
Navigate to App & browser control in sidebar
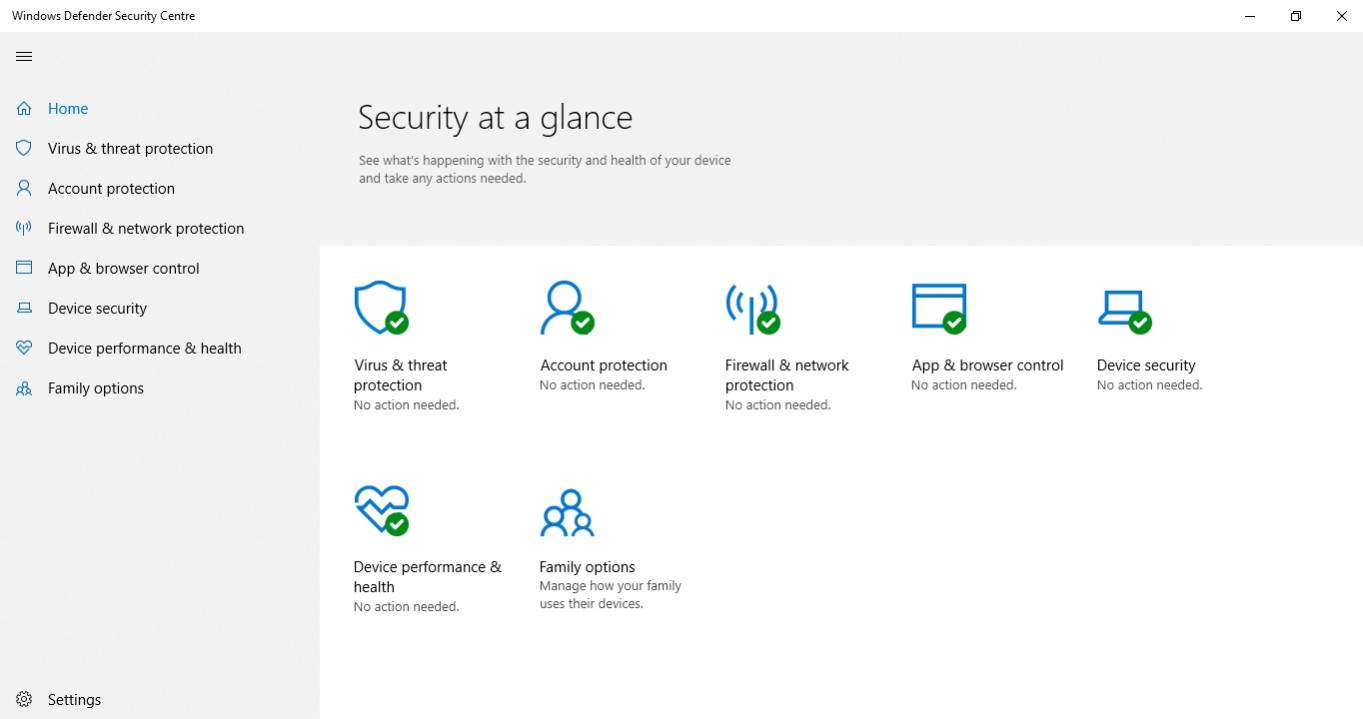pyautogui.click(x=123, y=268)
